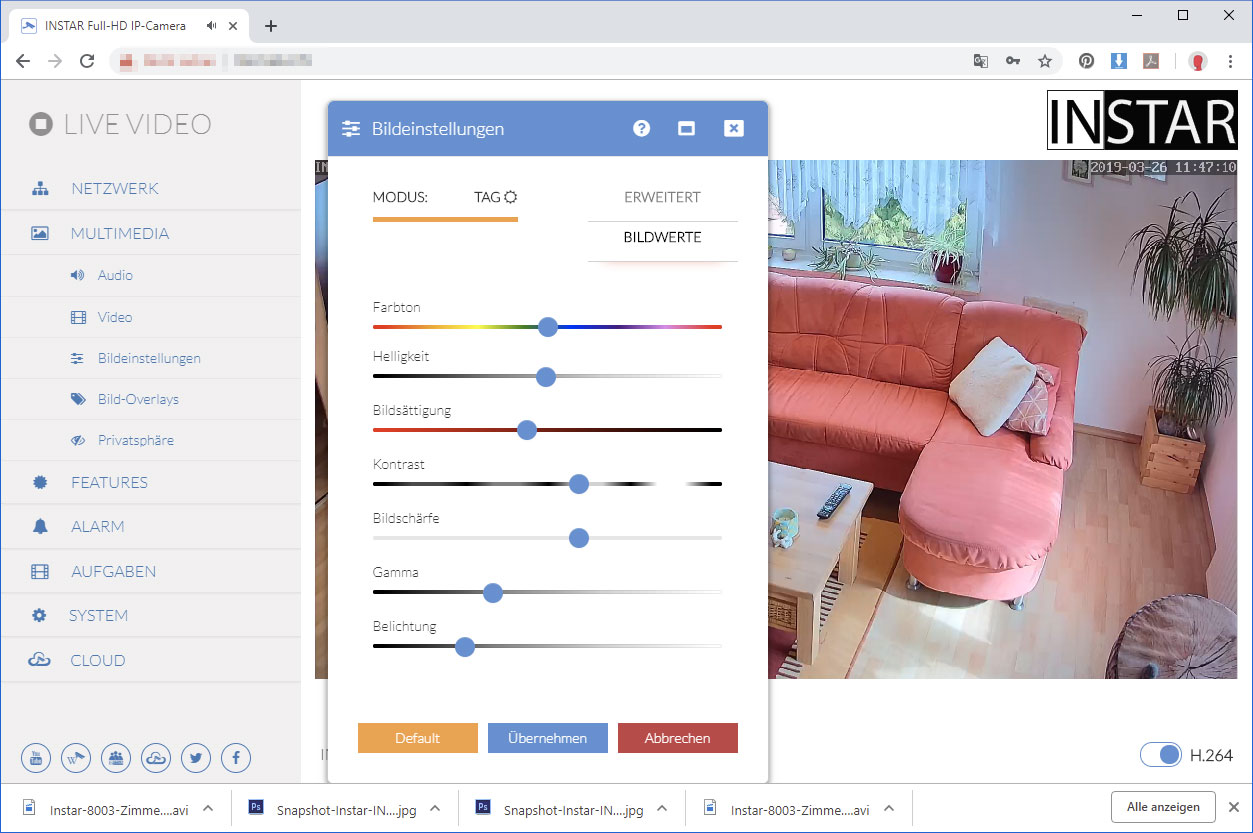
Task: Click the Pinterest extension icon
Action: (x=1086, y=61)
